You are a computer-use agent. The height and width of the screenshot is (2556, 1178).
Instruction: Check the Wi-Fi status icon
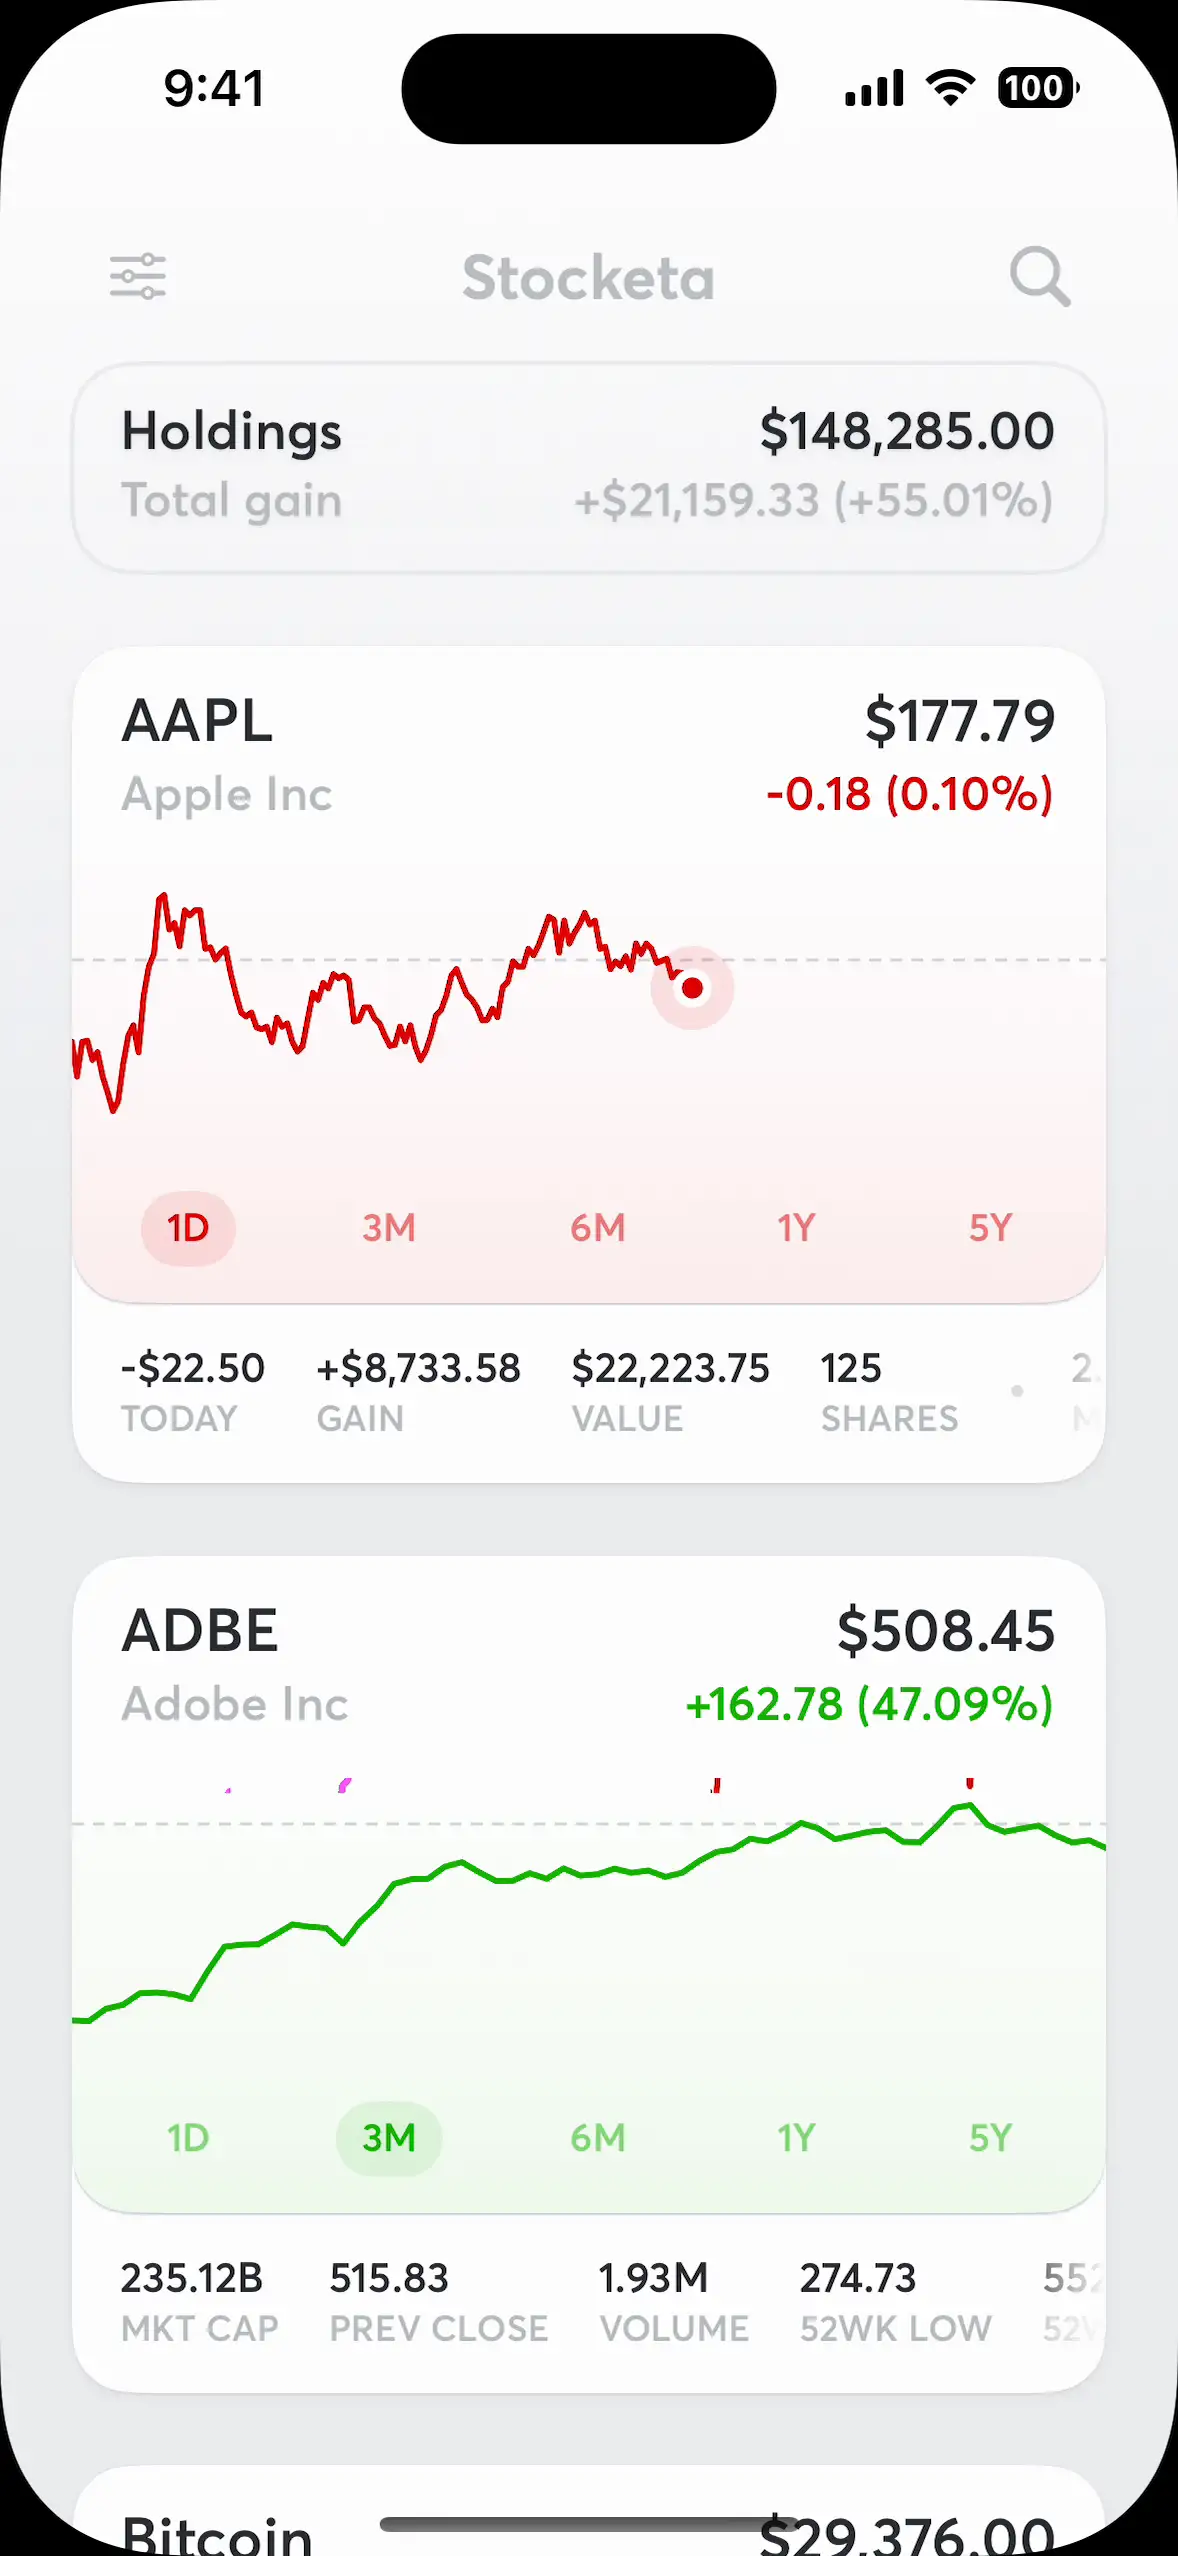(x=951, y=88)
